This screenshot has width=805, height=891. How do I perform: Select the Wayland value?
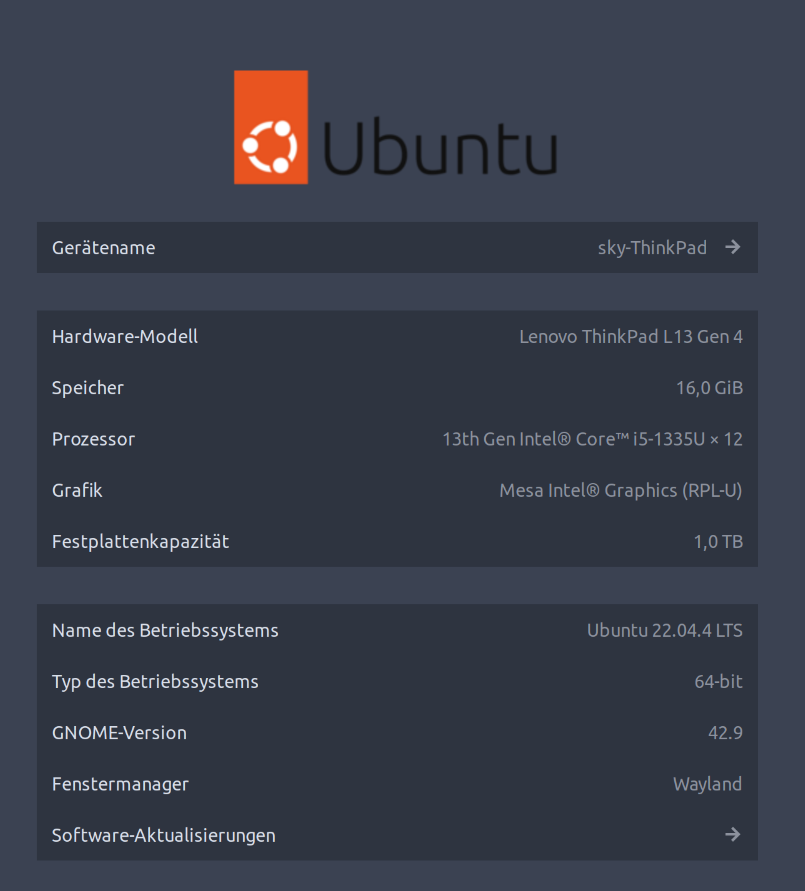707,784
